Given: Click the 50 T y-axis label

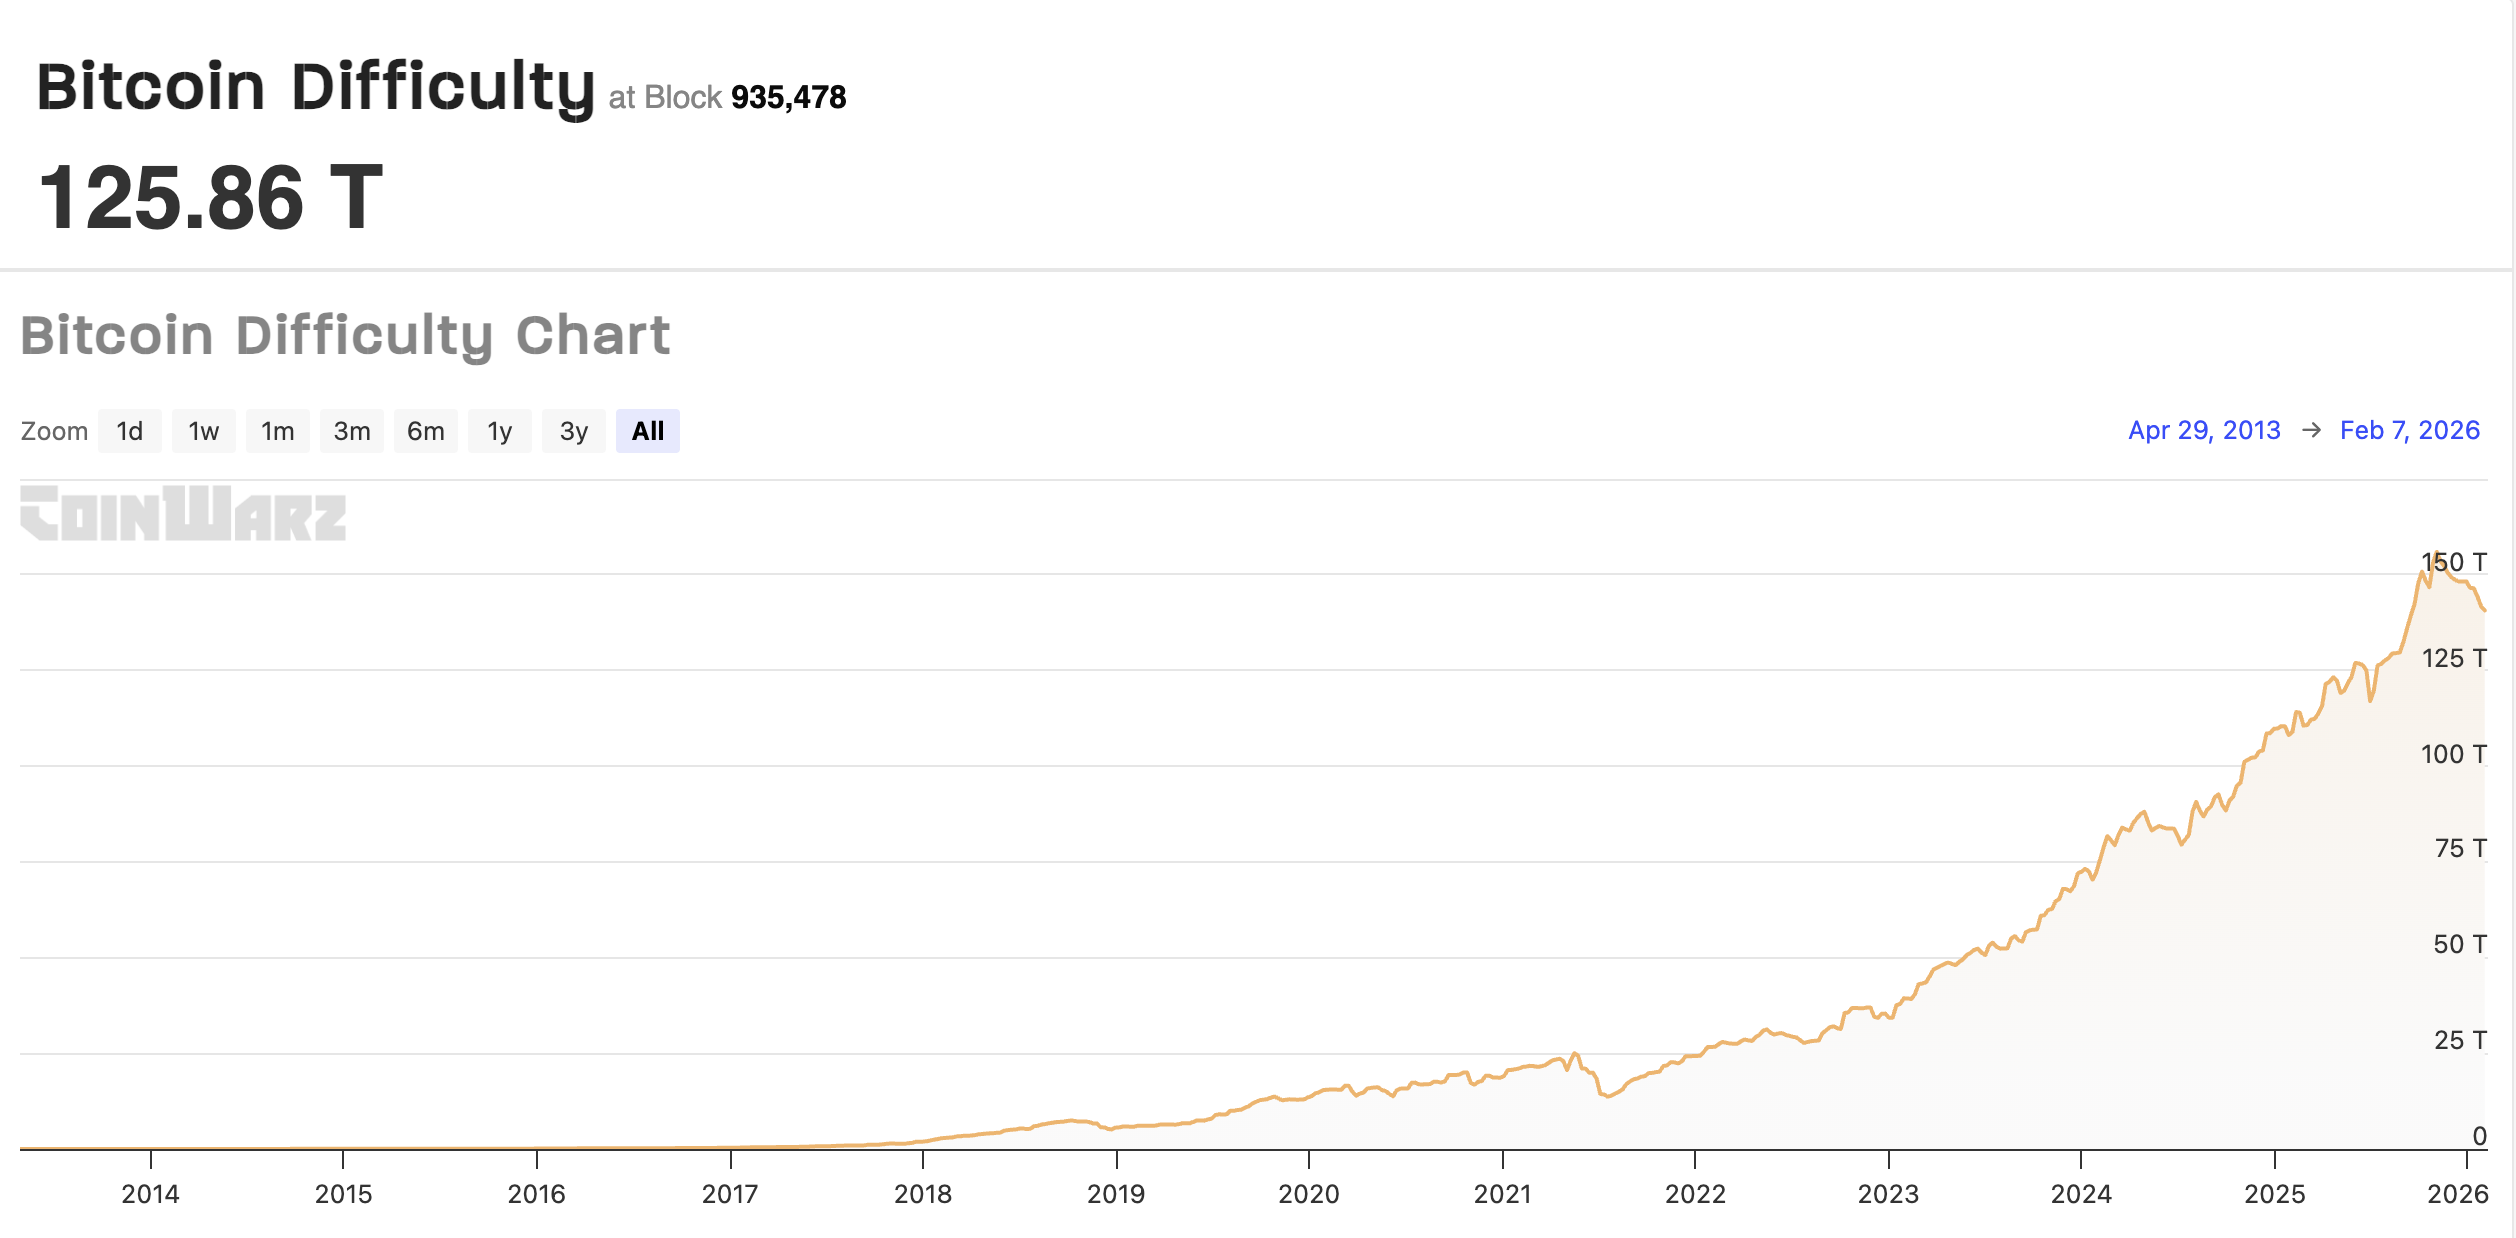Looking at the screenshot, I should (x=2458, y=944).
